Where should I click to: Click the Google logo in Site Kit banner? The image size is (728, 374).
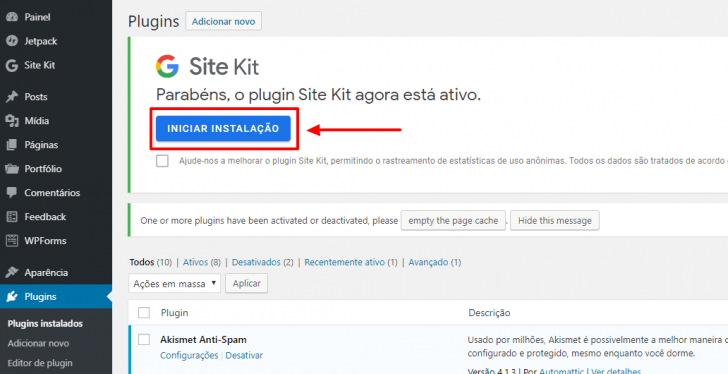tap(167, 66)
